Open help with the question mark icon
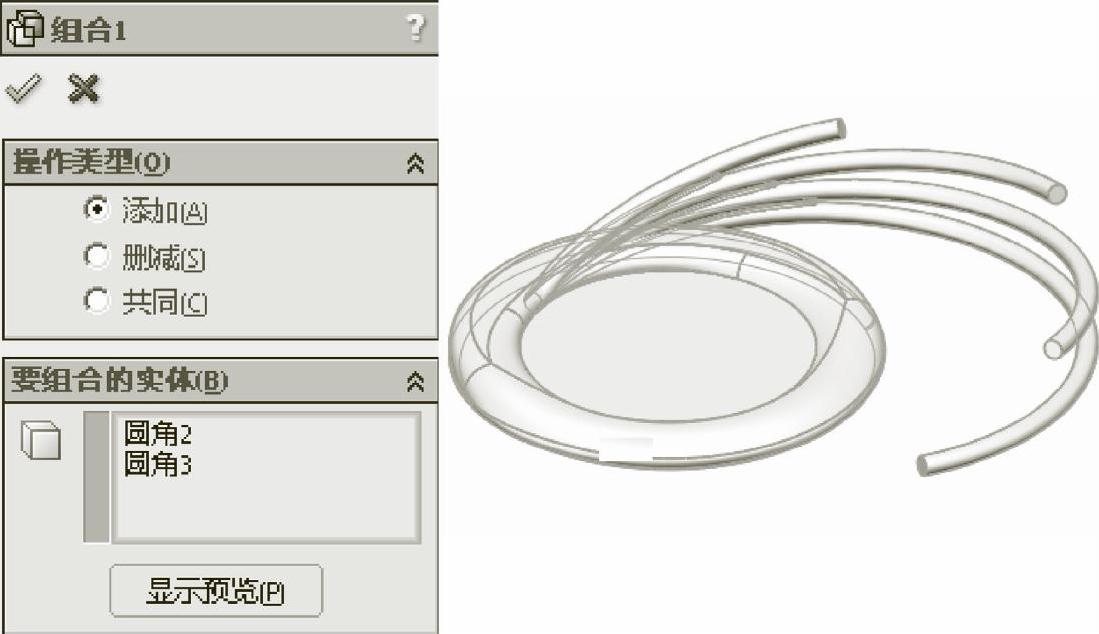The image size is (1099, 634). (415, 28)
